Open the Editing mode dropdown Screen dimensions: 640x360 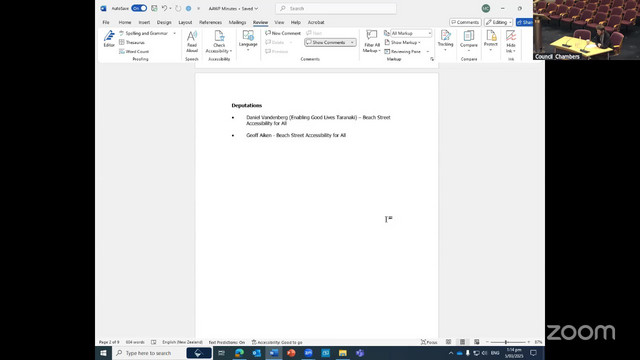(x=498, y=22)
